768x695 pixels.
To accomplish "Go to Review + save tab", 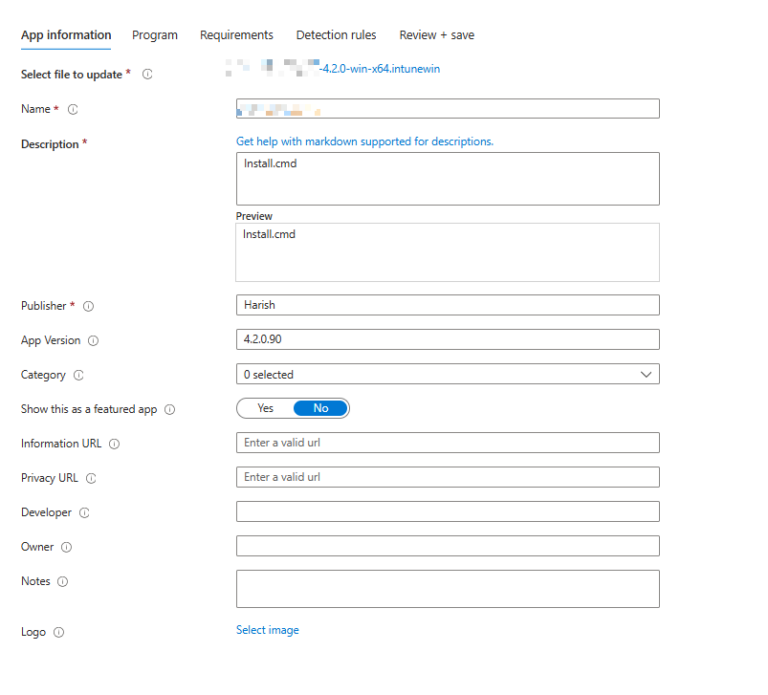I will point(437,35).
